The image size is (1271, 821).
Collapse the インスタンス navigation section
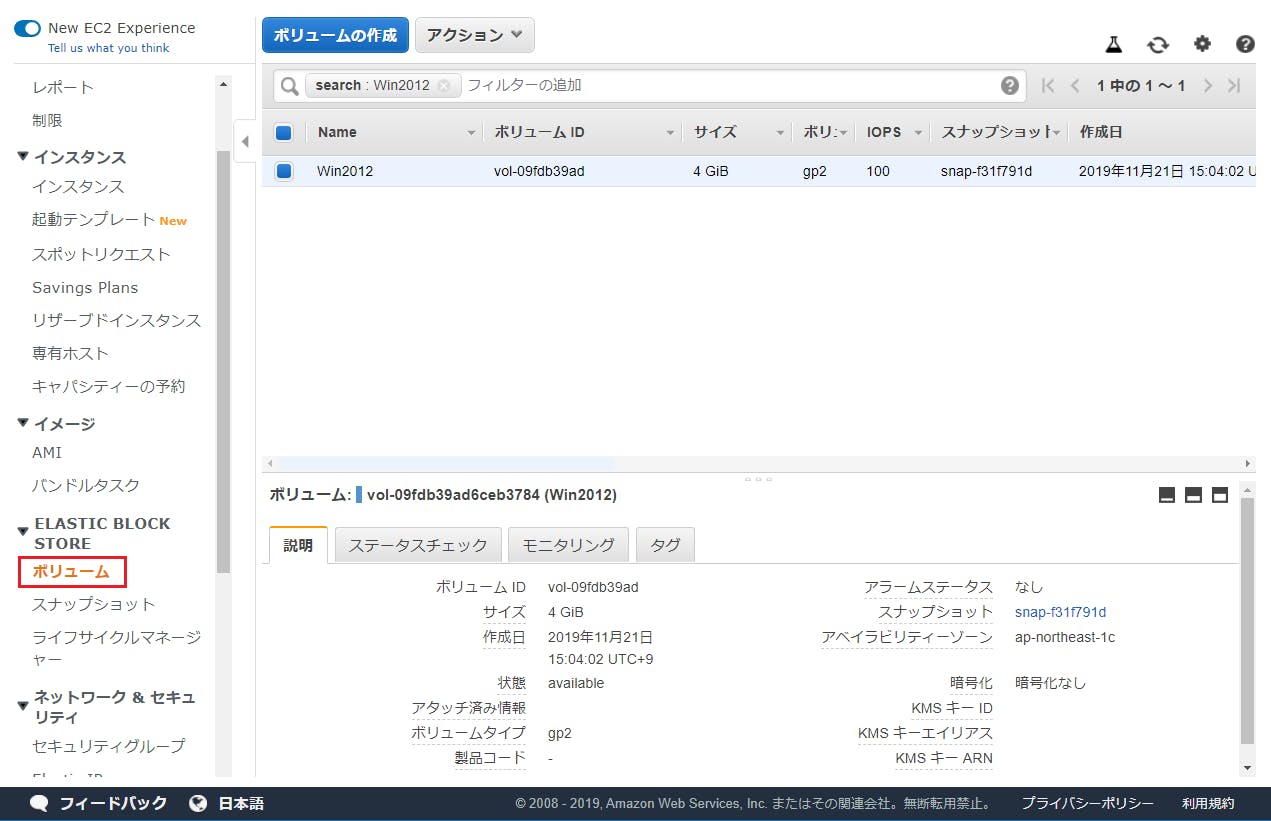coord(23,156)
